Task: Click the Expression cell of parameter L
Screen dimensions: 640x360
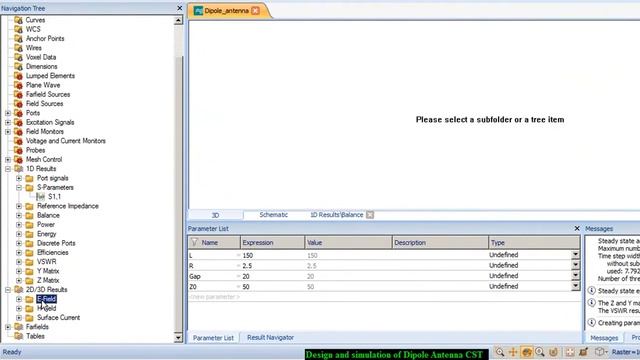Action: [x=272, y=255]
